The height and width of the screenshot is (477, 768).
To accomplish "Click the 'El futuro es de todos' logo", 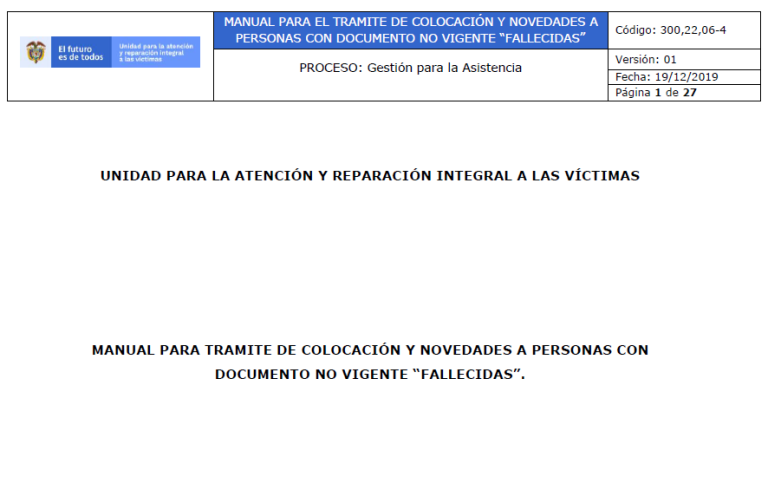I will pyautogui.click(x=81, y=52).
